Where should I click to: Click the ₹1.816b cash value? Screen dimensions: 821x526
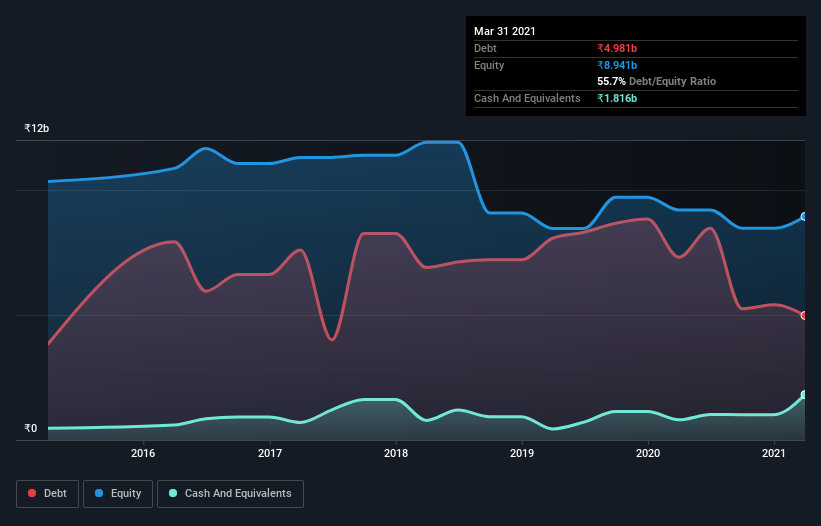pos(617,98)
